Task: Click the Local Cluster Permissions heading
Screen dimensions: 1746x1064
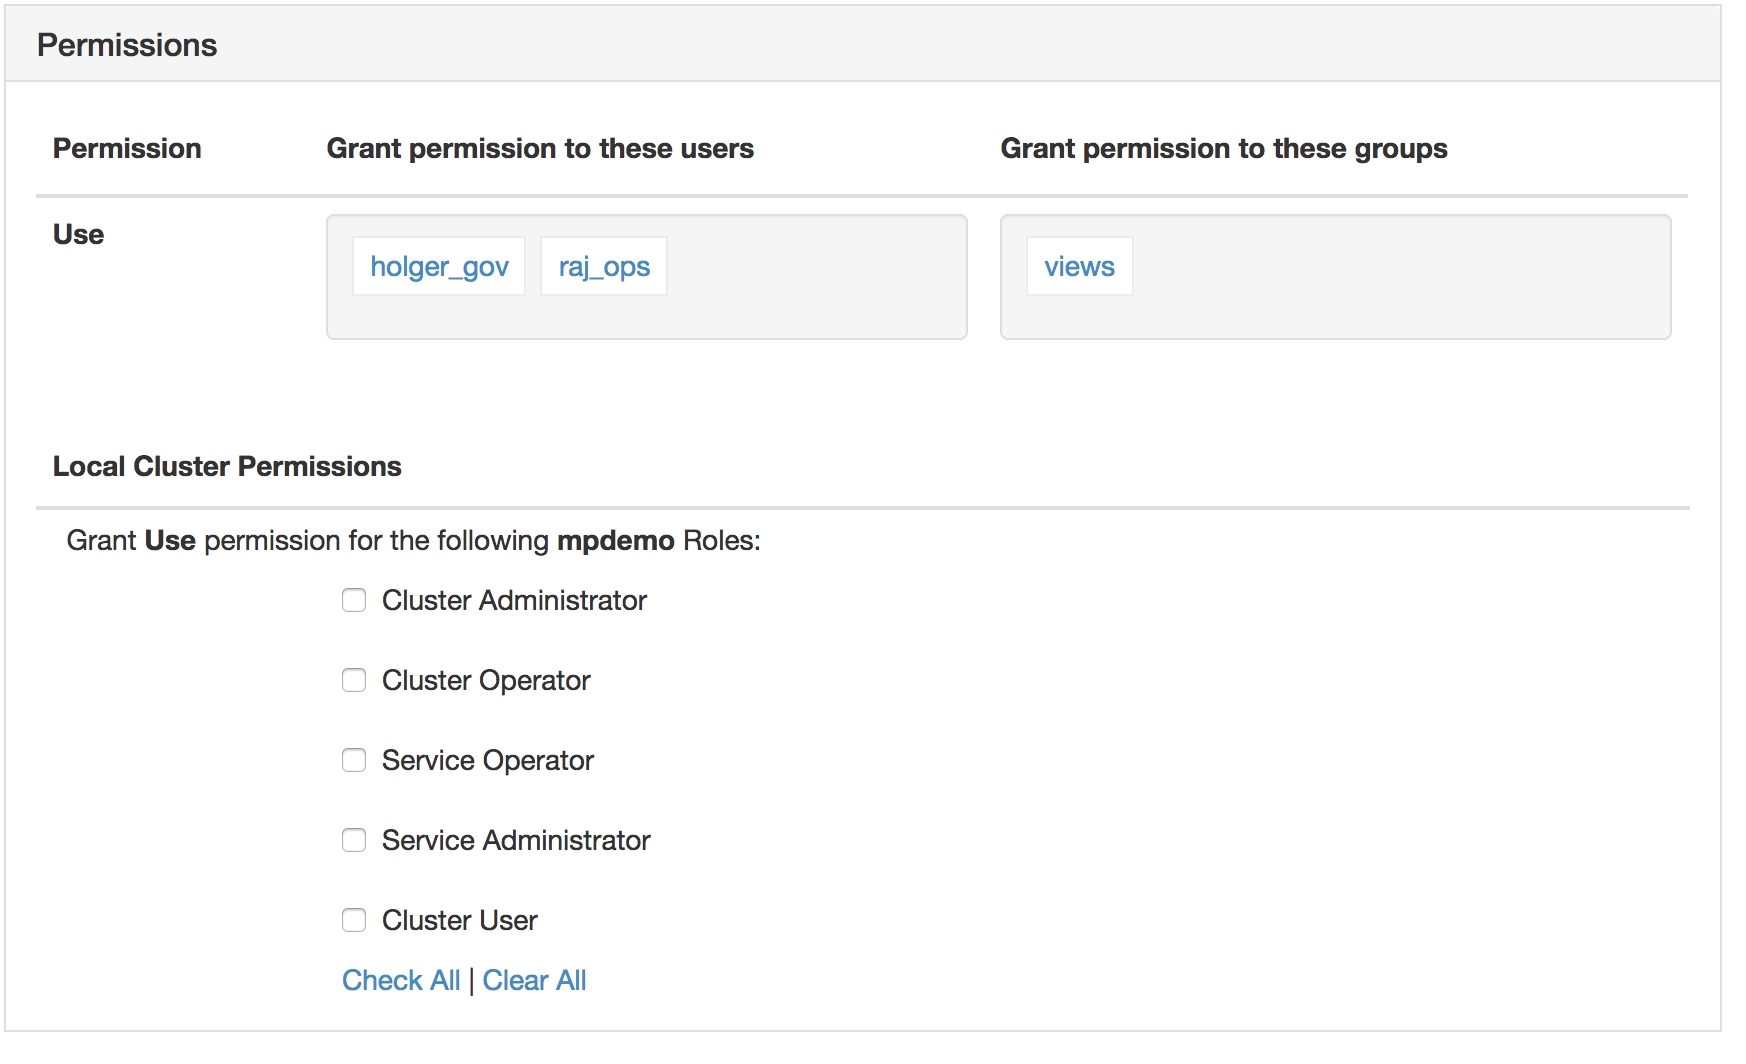Action: point(227,466)
